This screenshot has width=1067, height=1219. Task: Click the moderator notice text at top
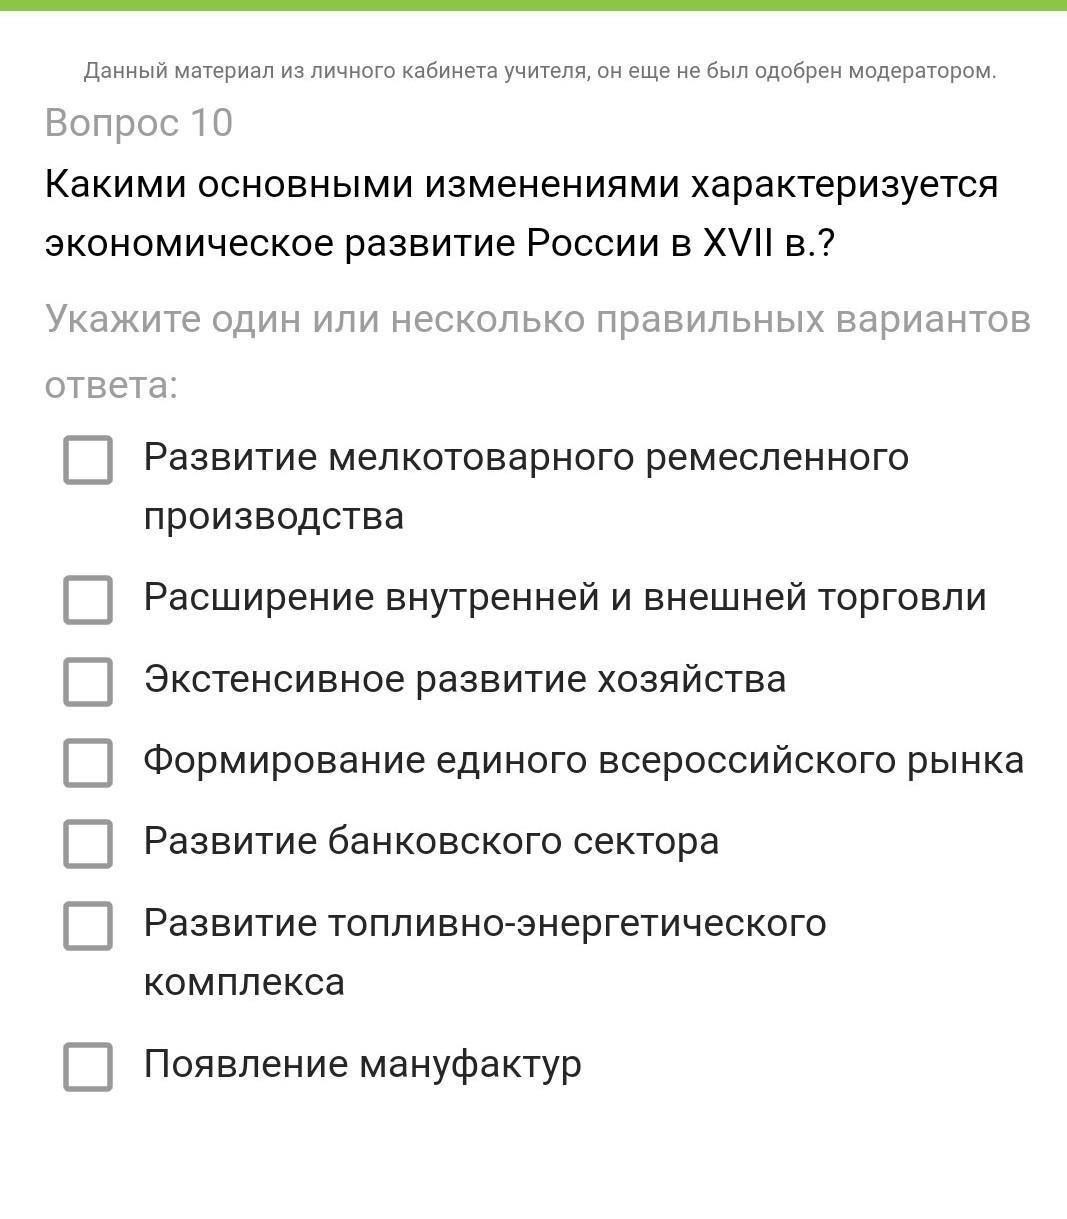[540, 71]
